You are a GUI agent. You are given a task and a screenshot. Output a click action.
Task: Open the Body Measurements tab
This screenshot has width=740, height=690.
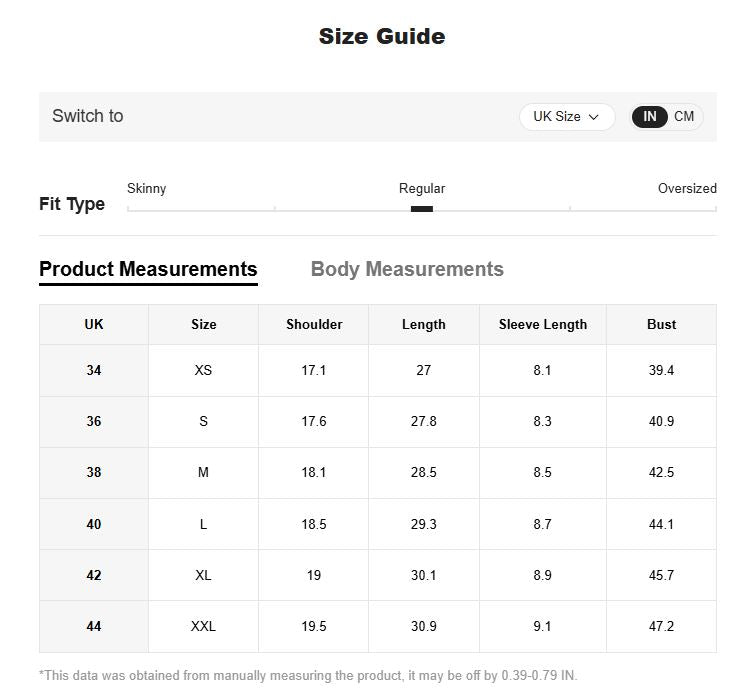tap(407, 269)
